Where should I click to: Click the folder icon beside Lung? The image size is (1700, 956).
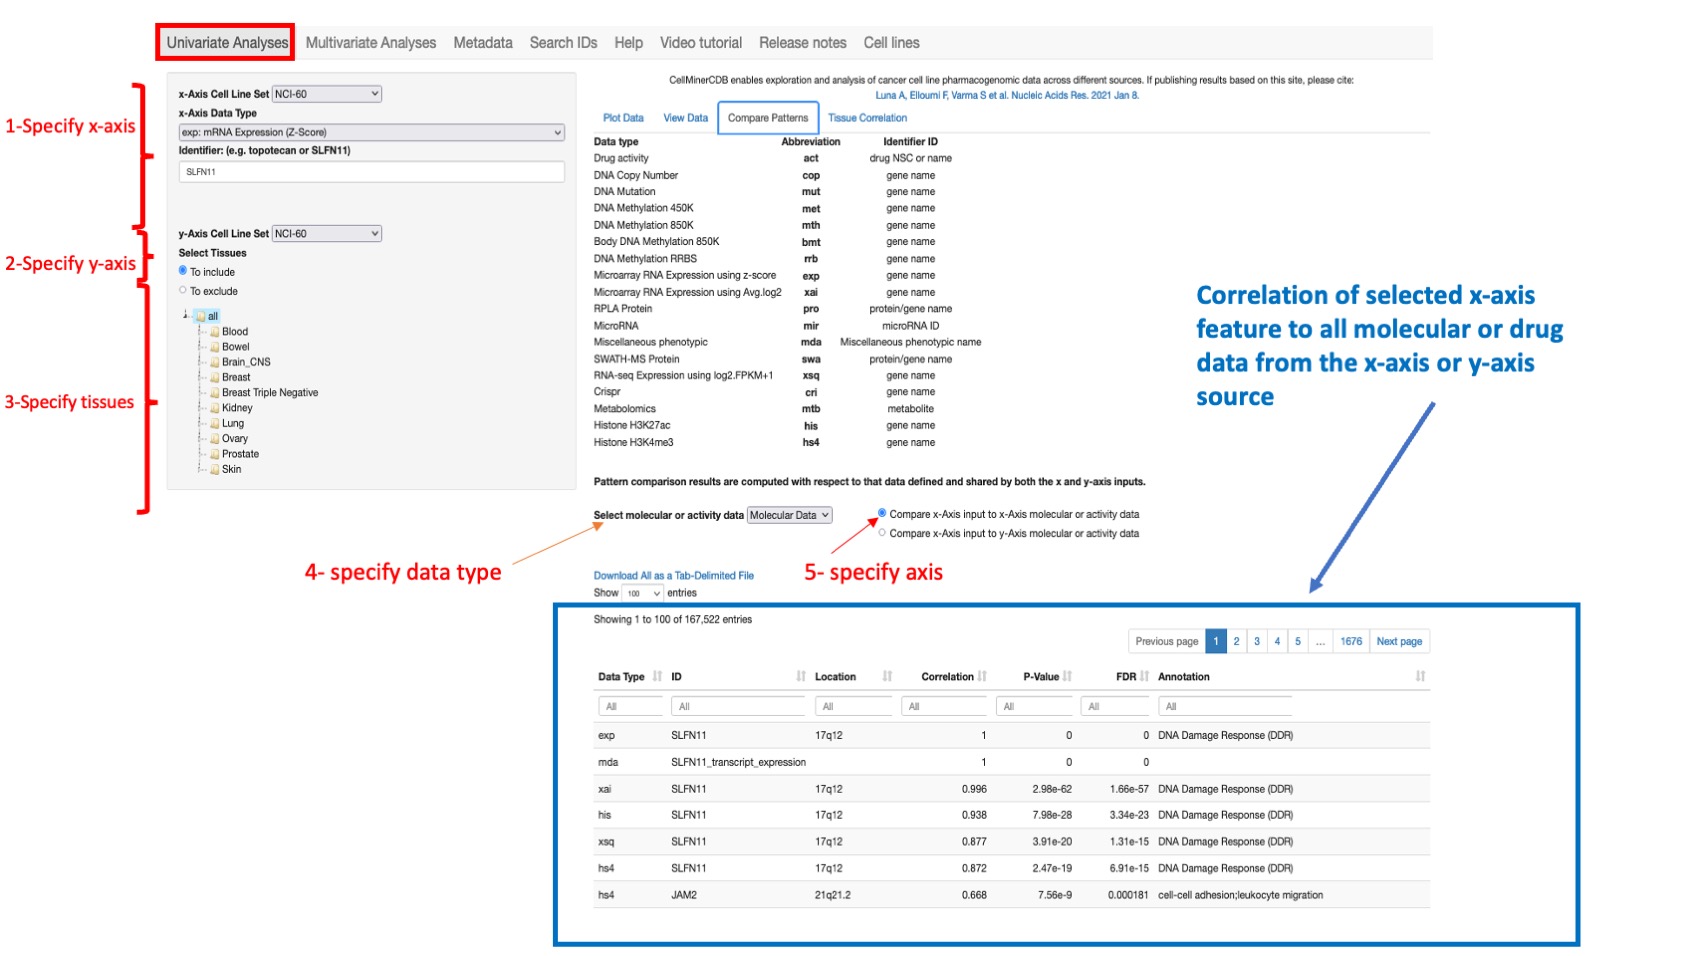[x=214, y=423]
